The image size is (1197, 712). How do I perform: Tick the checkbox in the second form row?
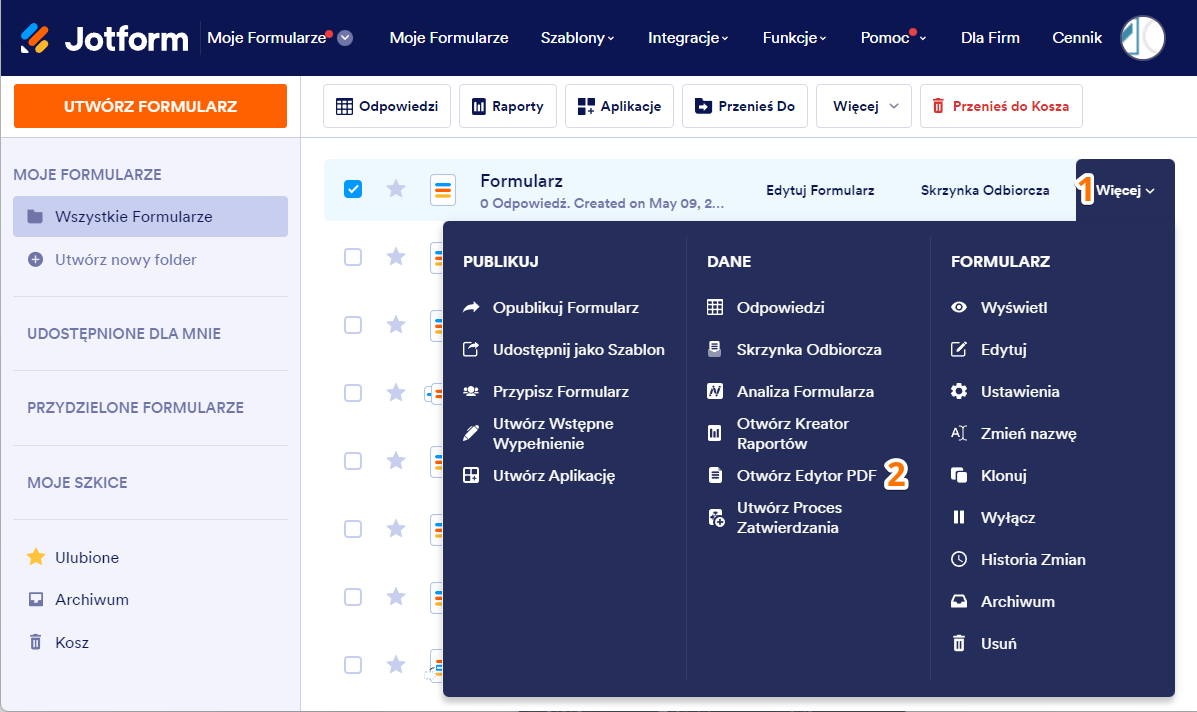pyautogui.click(x=353, y=257)
